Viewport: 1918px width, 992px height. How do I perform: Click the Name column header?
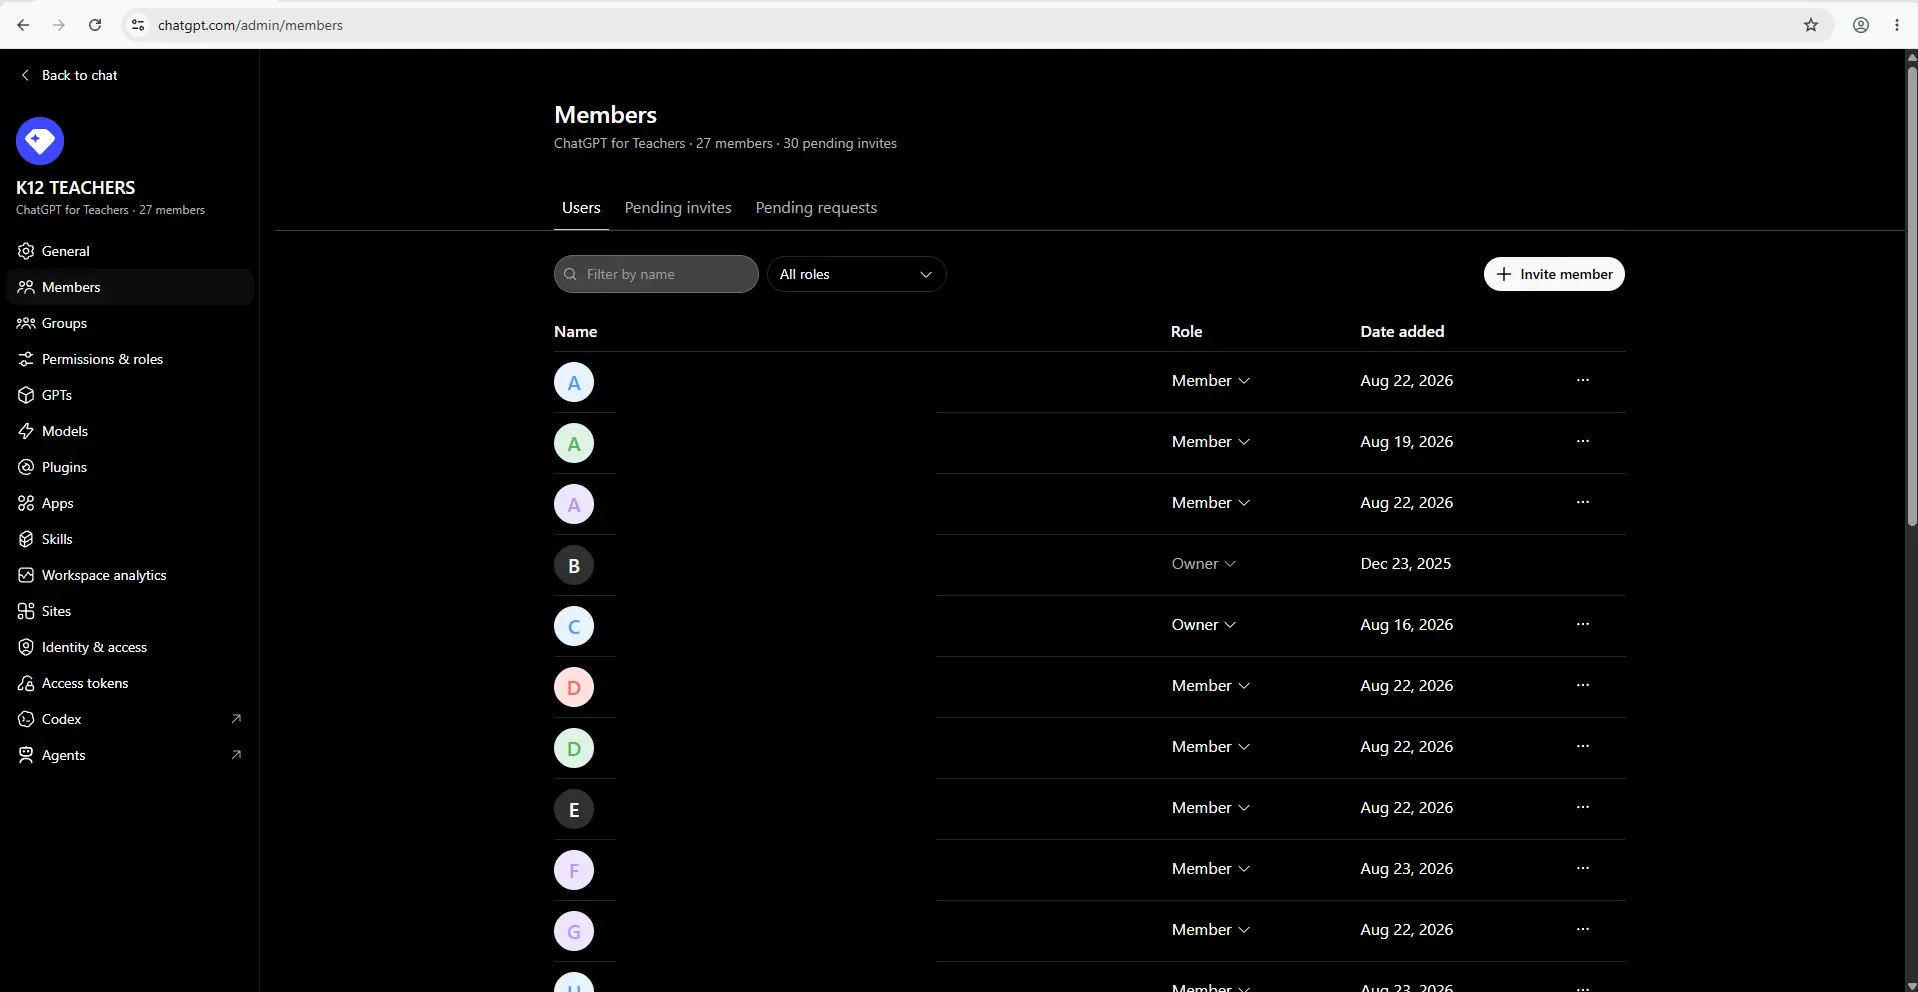tap(575, 331)
